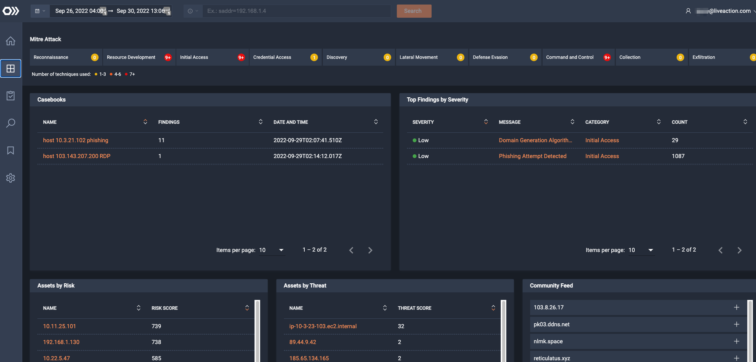Select the Command and Control tactic tile
The width and height of the screenshot is (756, 362).
[579, 57]
